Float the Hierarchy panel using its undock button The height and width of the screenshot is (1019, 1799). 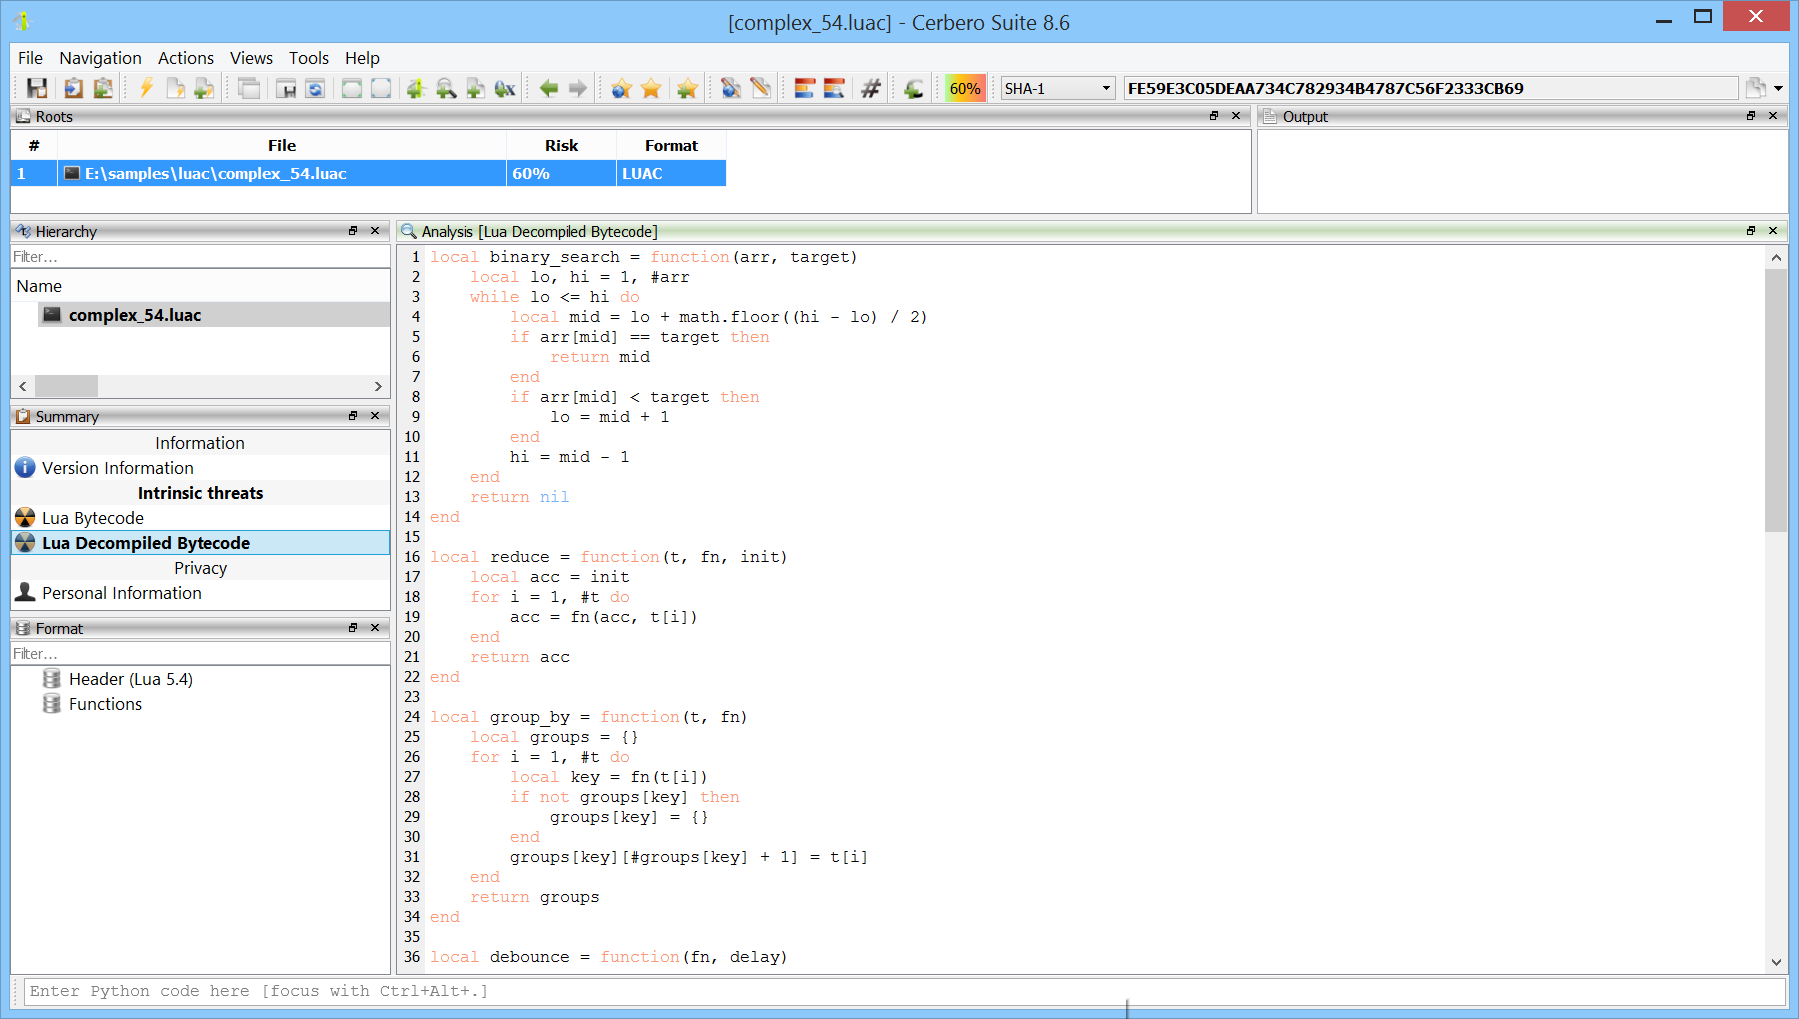click(x=353, y=231)
